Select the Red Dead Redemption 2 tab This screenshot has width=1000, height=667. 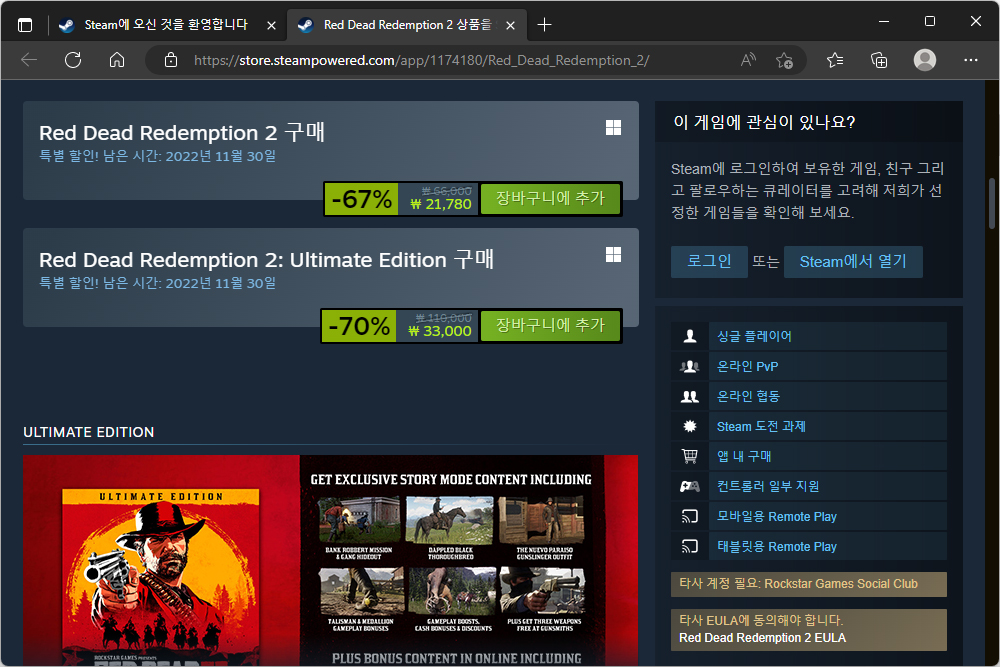pos(408,25)
